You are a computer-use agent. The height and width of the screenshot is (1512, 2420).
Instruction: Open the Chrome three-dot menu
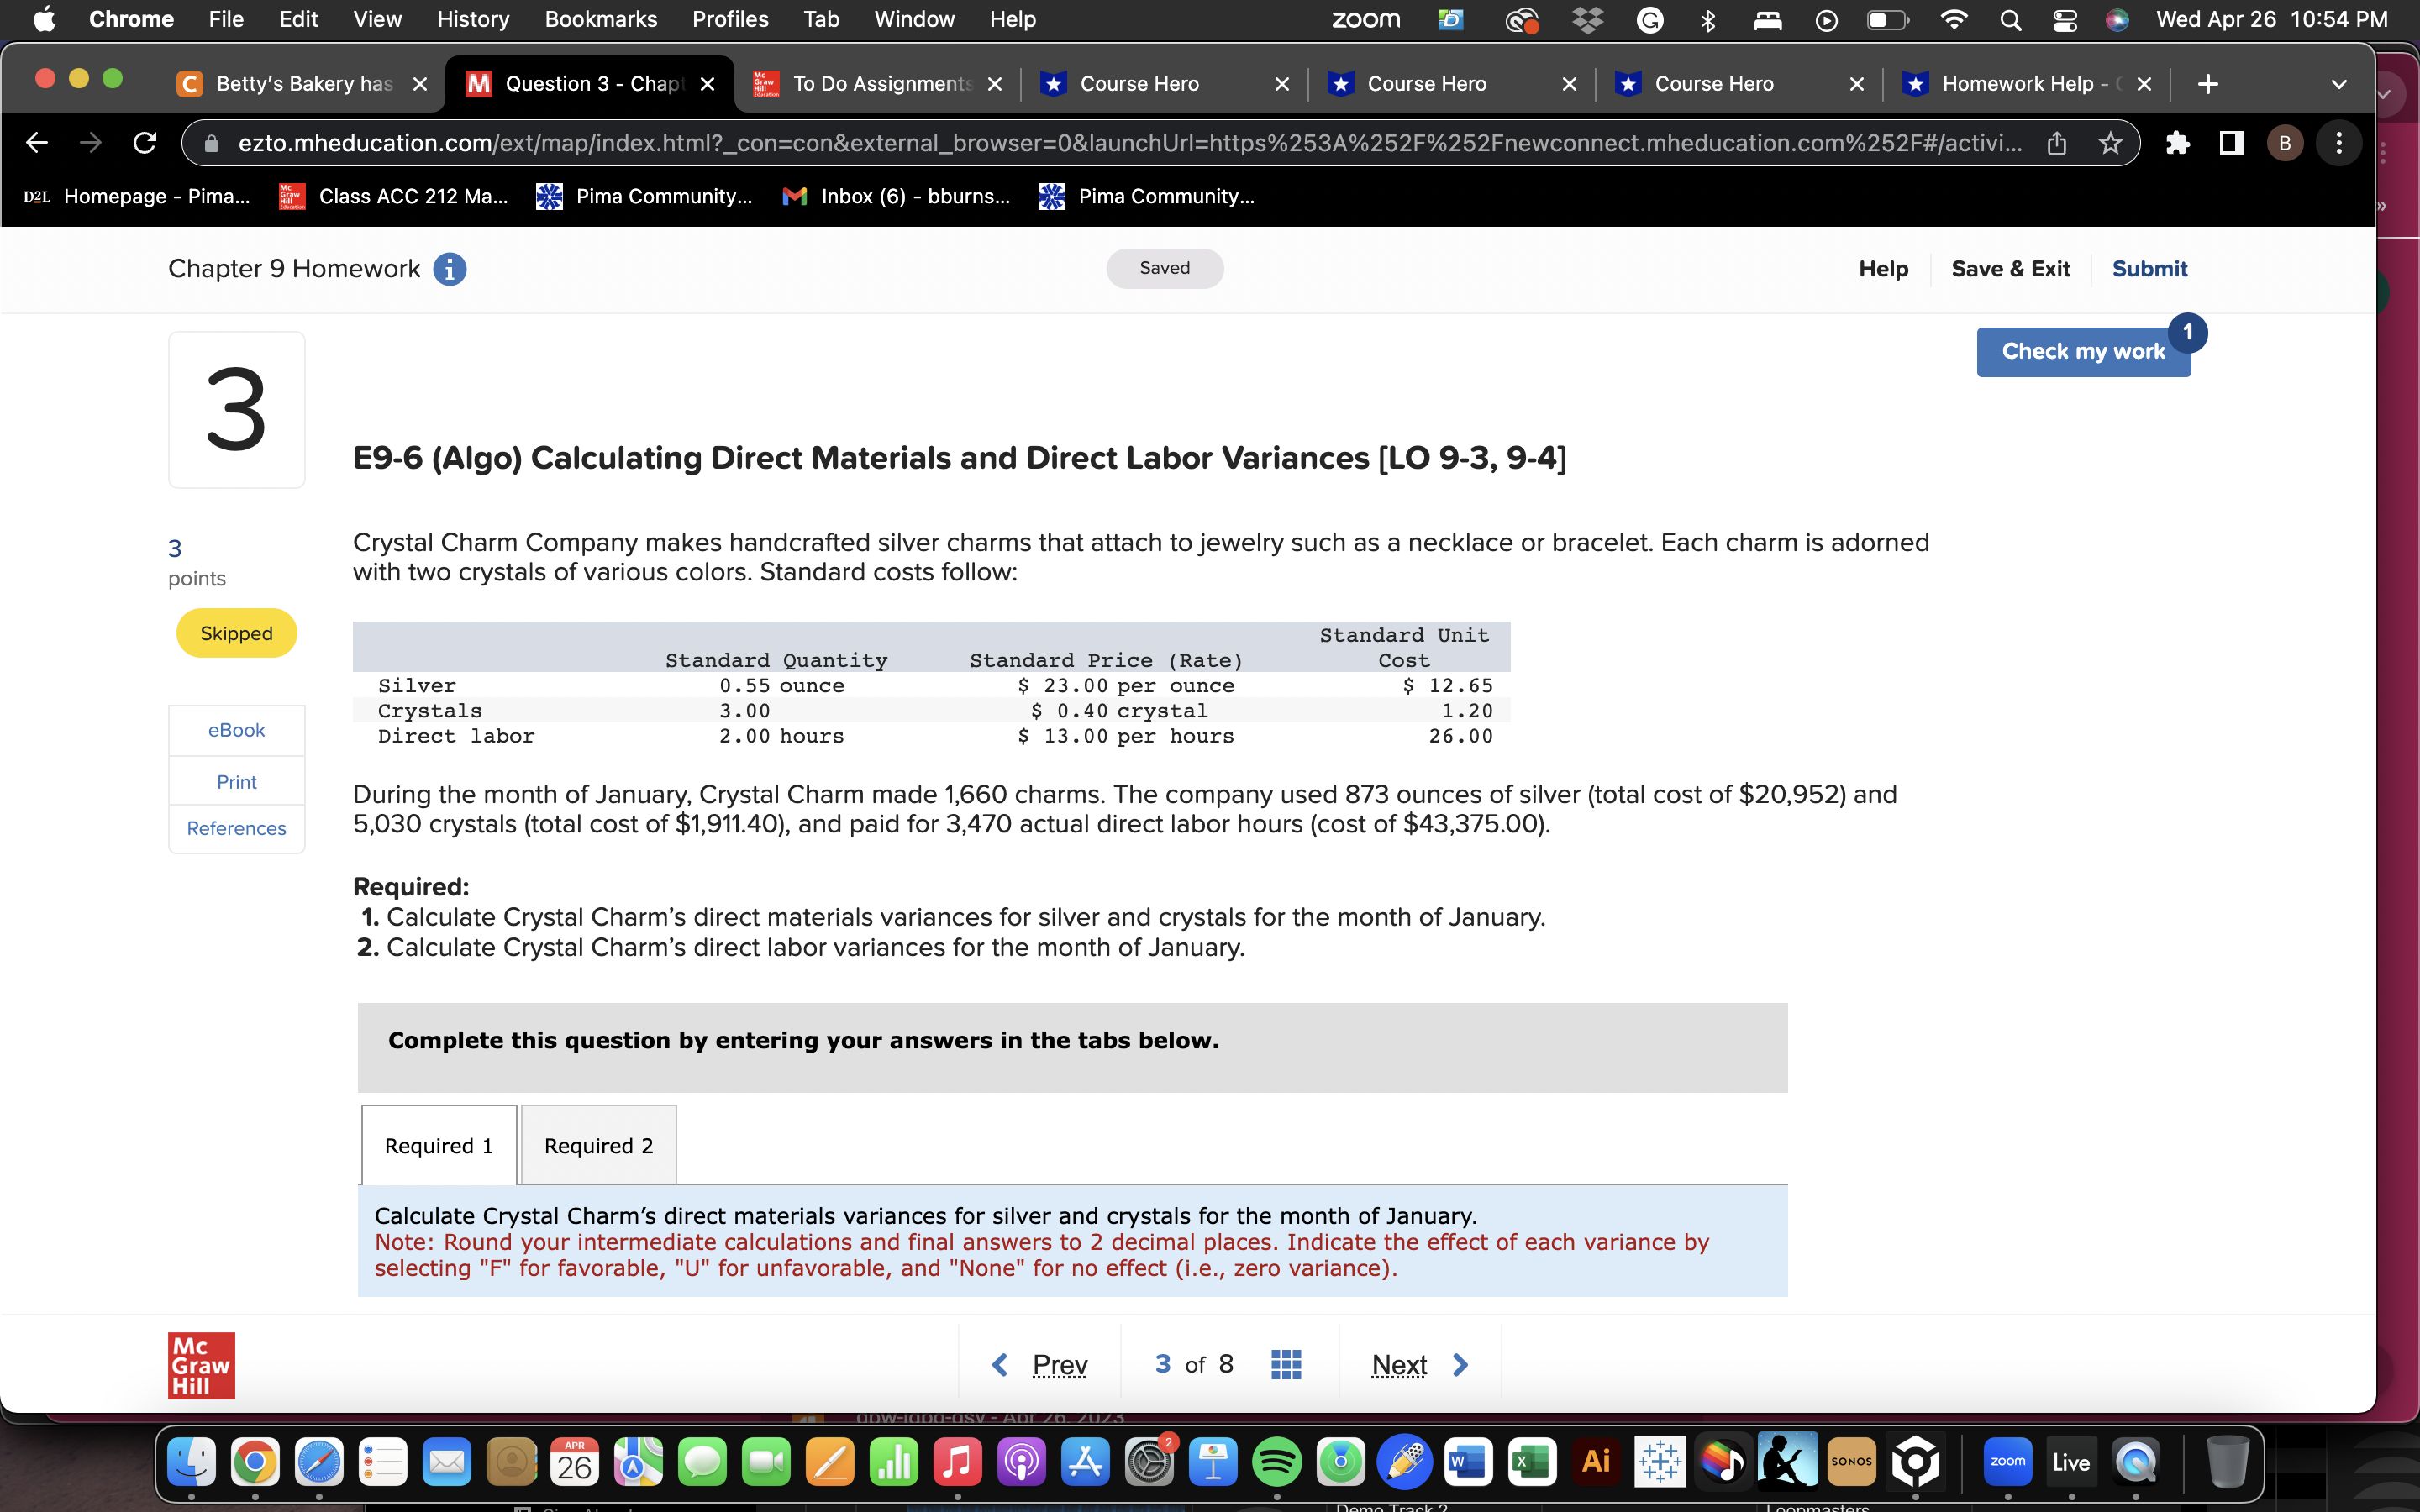pos(2339,143)
